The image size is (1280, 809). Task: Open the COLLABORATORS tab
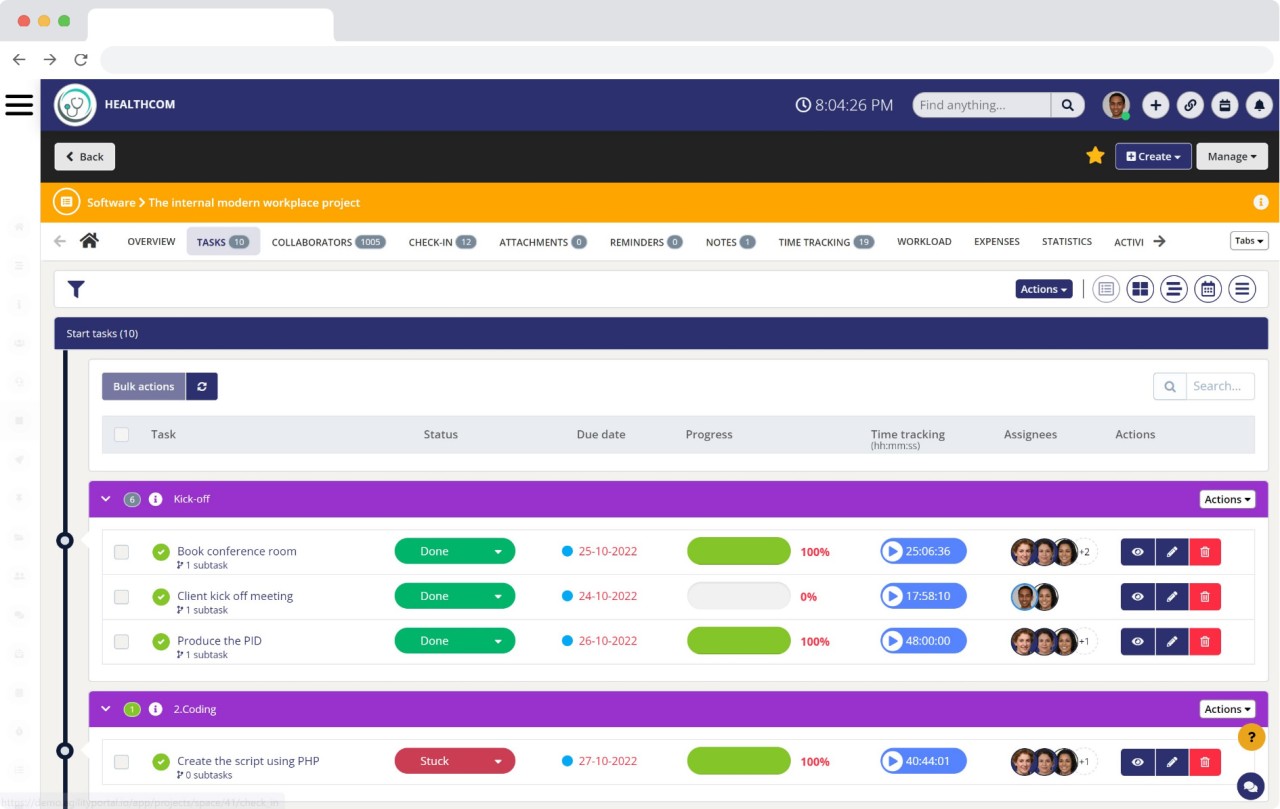click(316, 241)
